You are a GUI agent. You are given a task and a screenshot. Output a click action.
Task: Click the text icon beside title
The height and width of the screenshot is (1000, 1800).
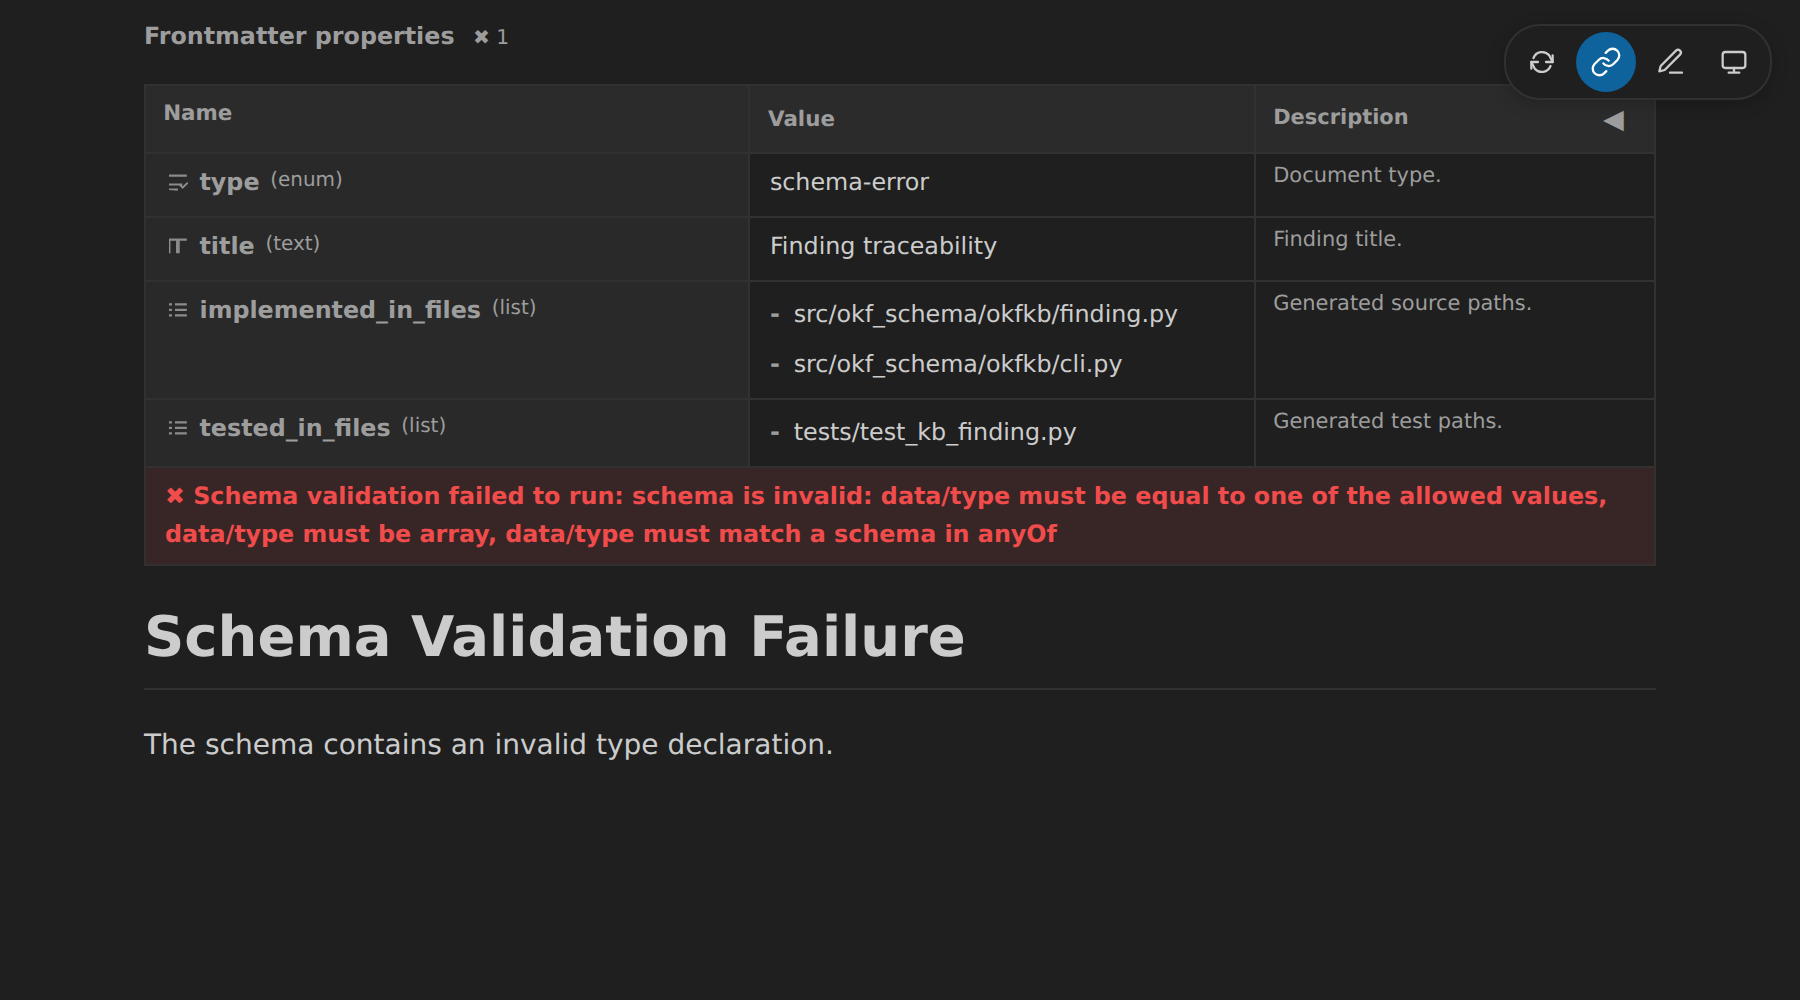point(178,246)
